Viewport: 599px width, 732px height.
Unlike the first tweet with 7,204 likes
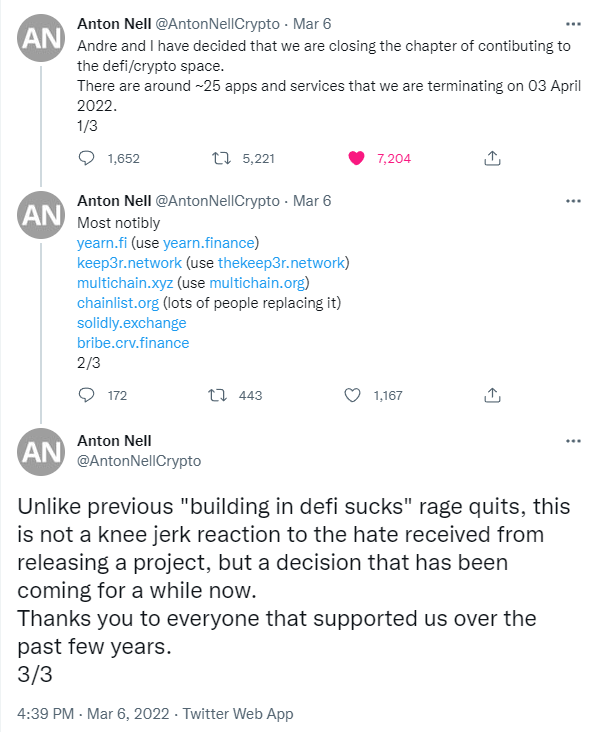point(356,158)
